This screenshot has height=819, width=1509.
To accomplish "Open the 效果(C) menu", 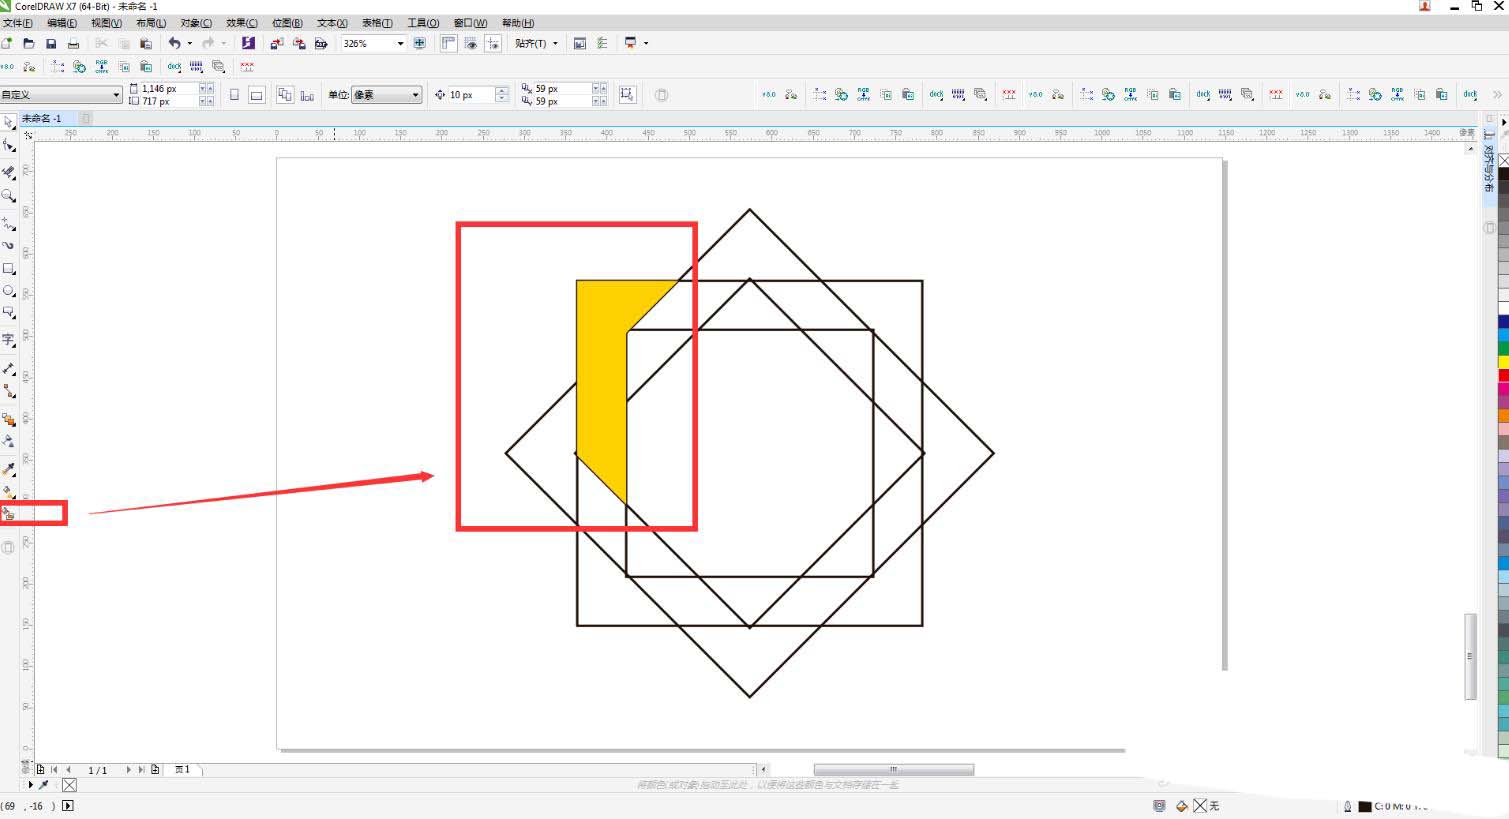I will (x=241, y=23).
